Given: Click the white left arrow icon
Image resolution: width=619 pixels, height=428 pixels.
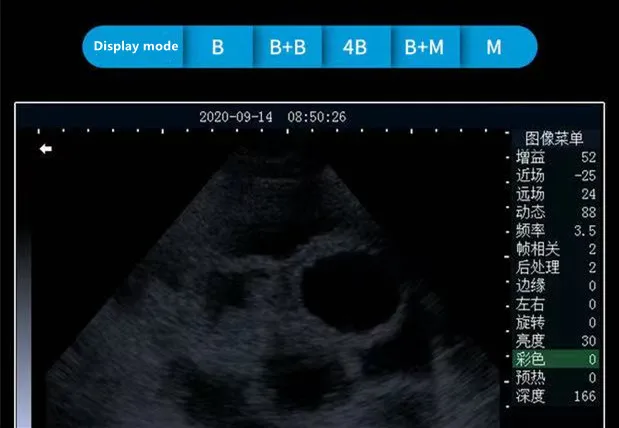Looking at the screenshot, I should [45, 149].
